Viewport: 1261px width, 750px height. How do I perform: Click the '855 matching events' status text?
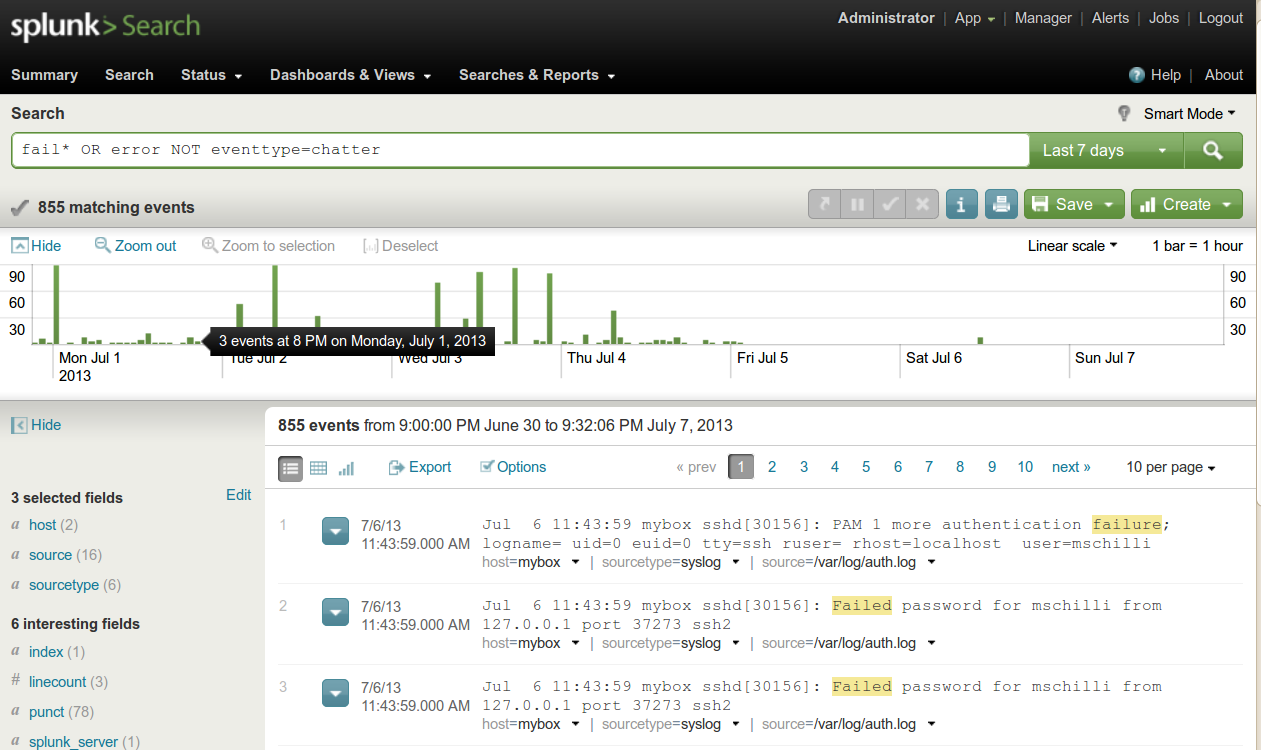(x=116, y=208)
